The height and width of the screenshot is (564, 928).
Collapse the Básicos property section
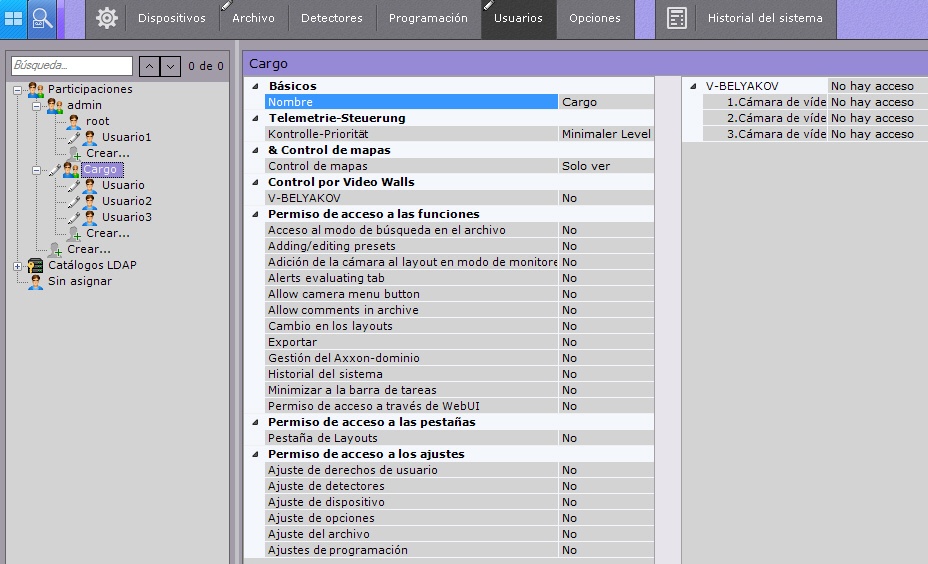coord(255,86)
